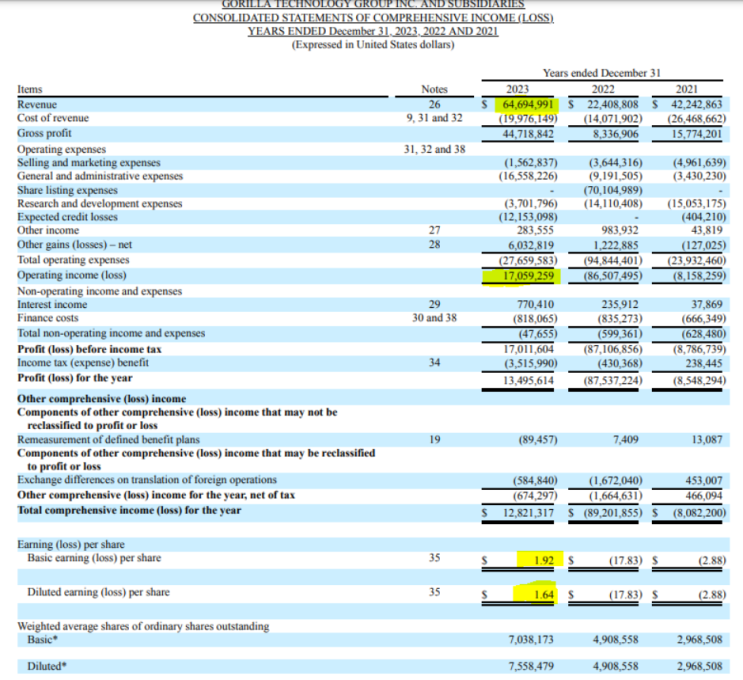Click the 'Items' column header
The width and height of the screenshot is (743, 680).
pos(29,89)
